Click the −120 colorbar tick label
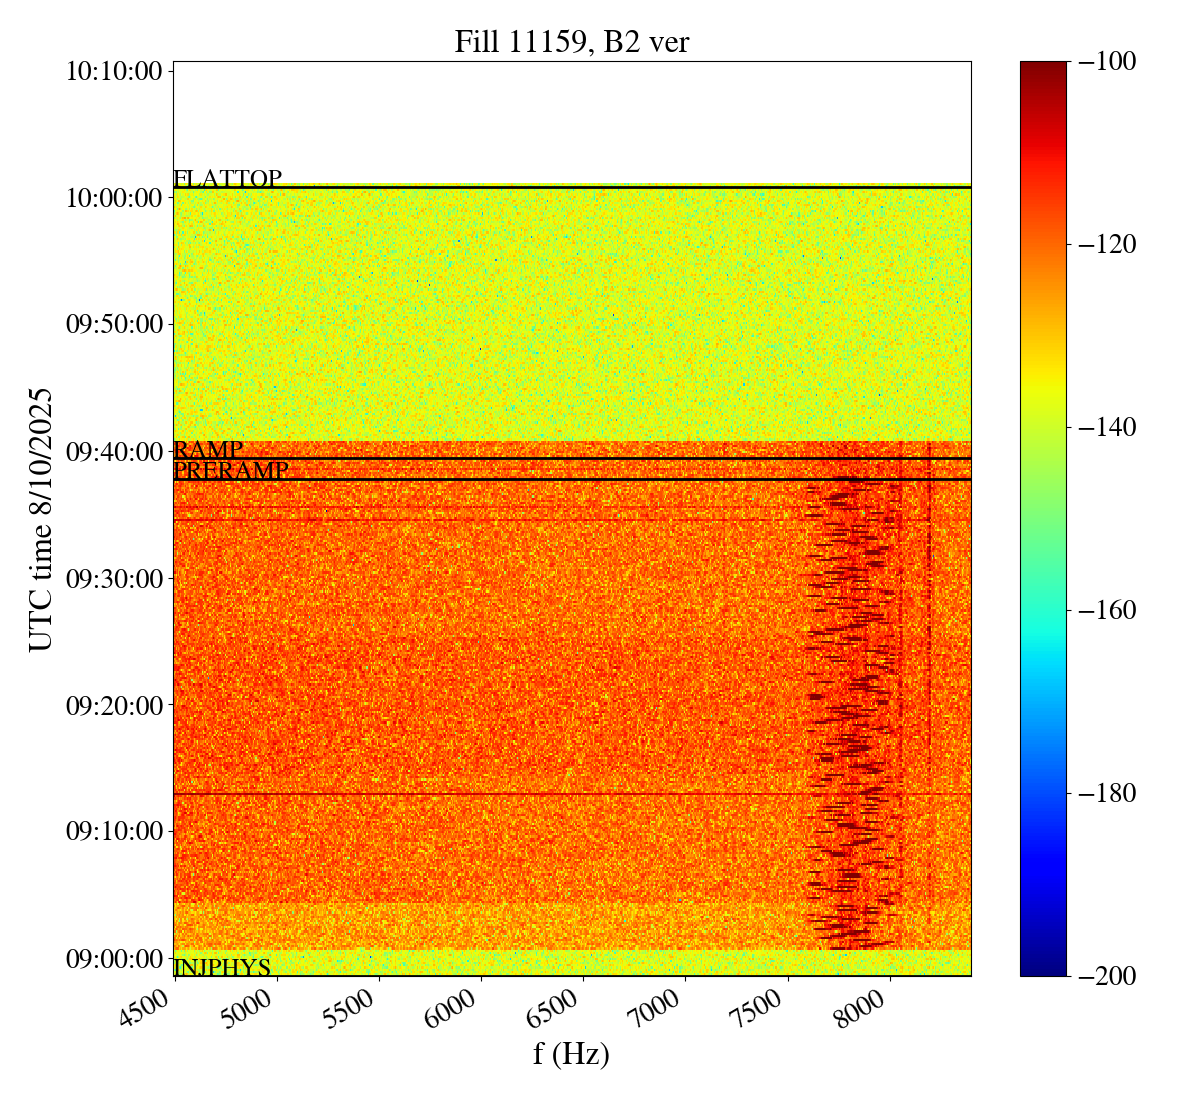The height and width of the screenshot is (1100, 1200). coord(1107,244)
